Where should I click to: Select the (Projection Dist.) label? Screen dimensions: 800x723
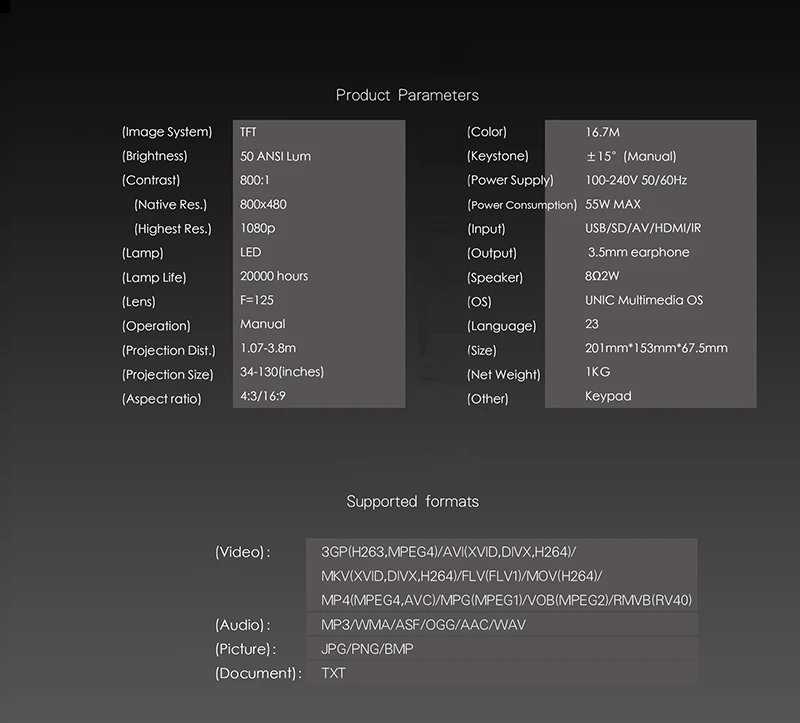pyautogui.click(x=169, y=351)
